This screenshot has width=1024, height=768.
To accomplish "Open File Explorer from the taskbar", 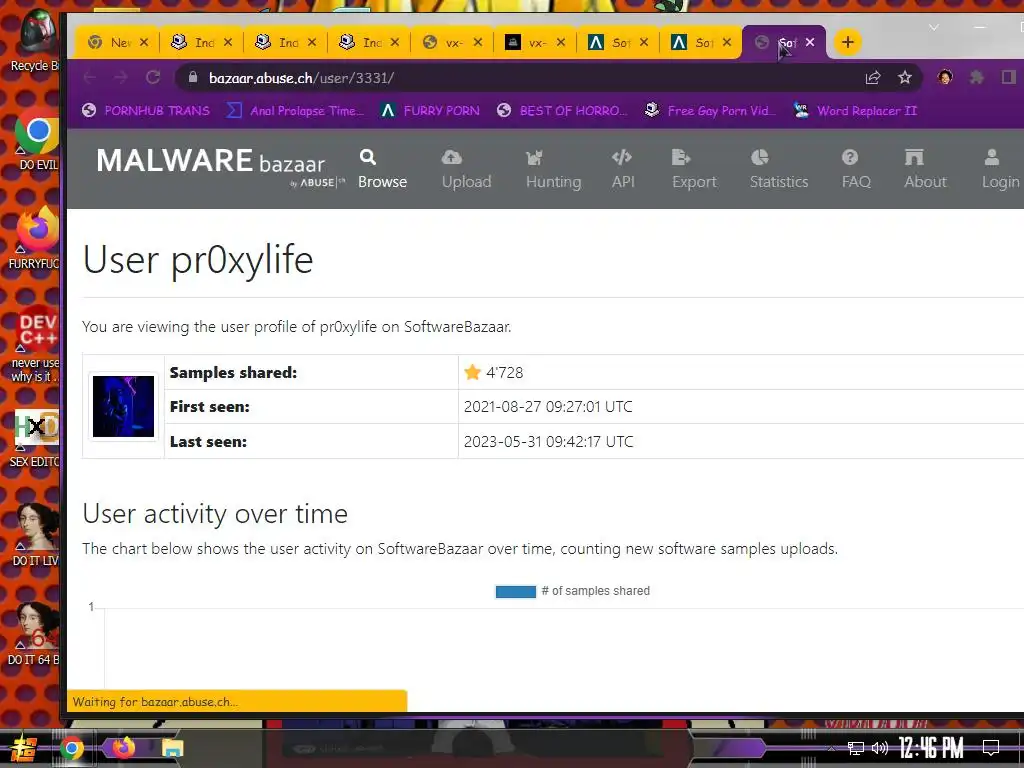I will (172, 748).
